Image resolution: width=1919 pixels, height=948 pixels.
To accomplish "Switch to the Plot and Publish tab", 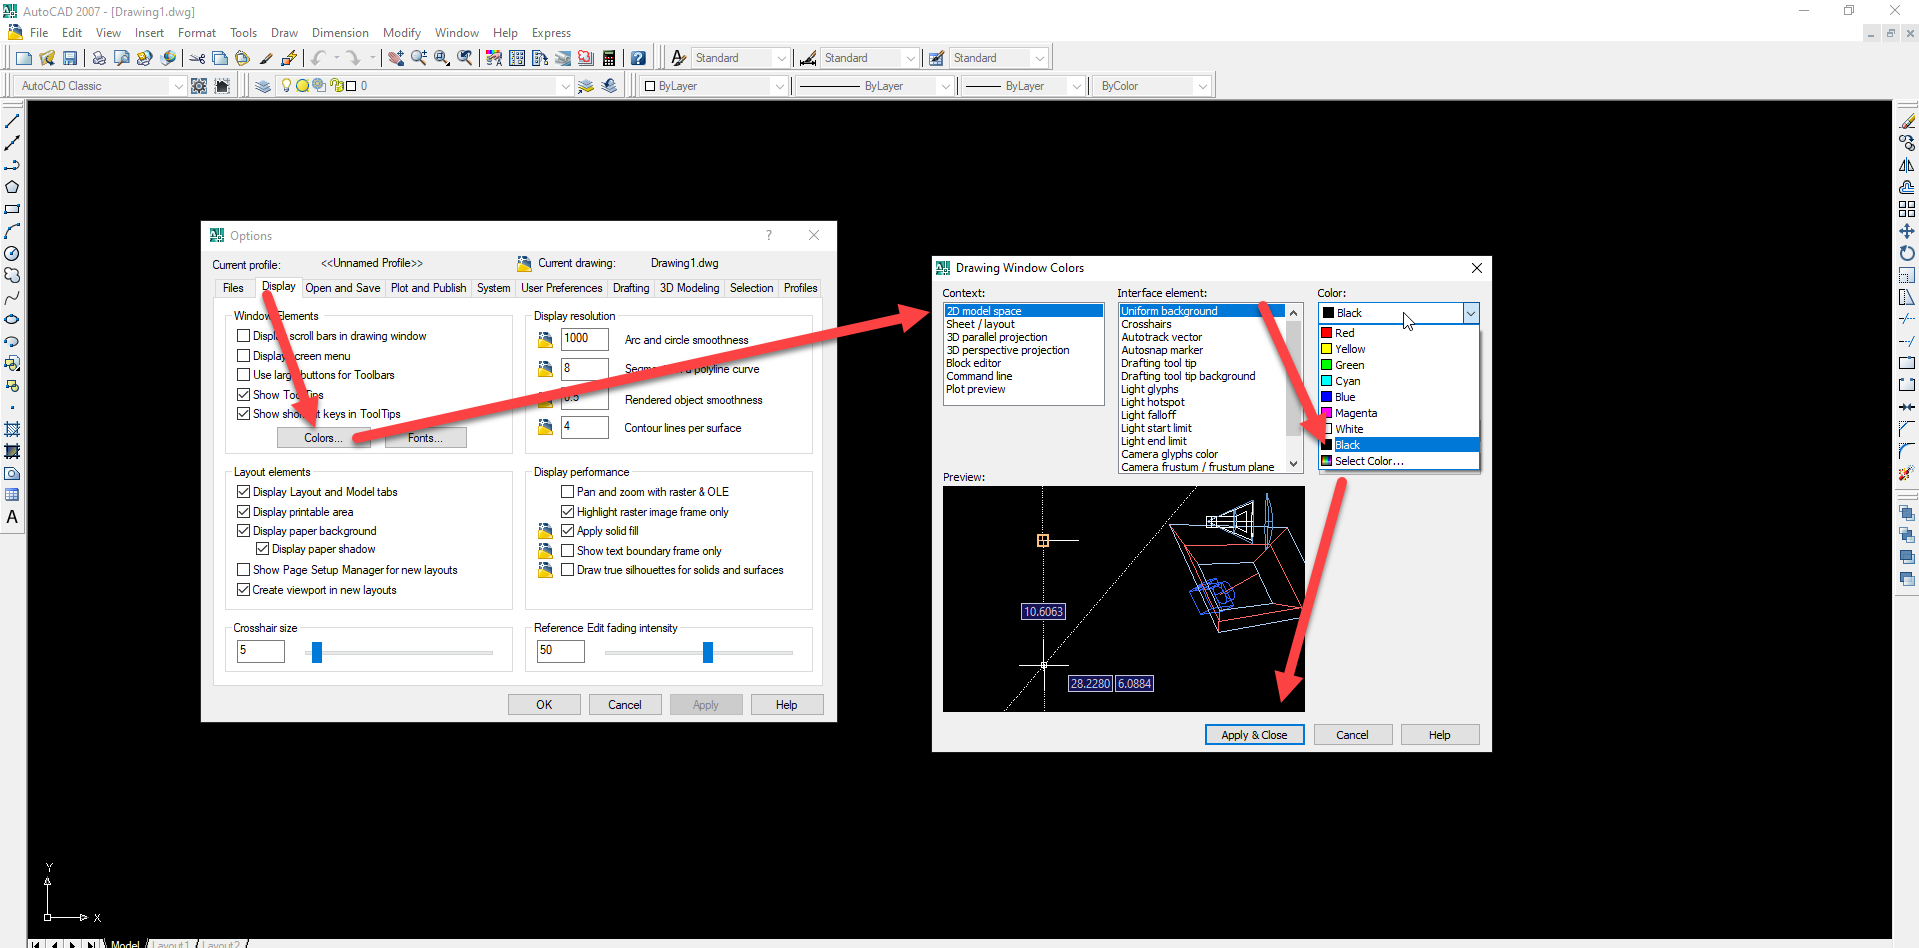I will pos(428,288).
